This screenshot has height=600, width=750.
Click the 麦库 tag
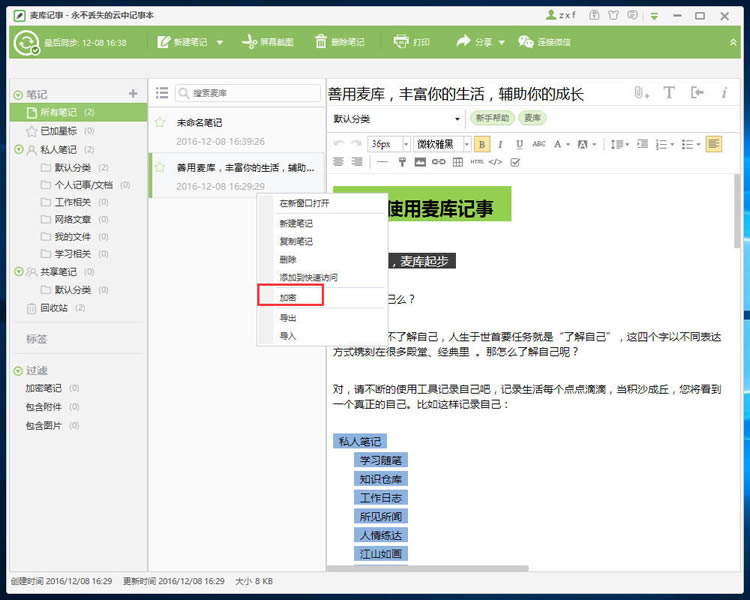tap(532, 118)
